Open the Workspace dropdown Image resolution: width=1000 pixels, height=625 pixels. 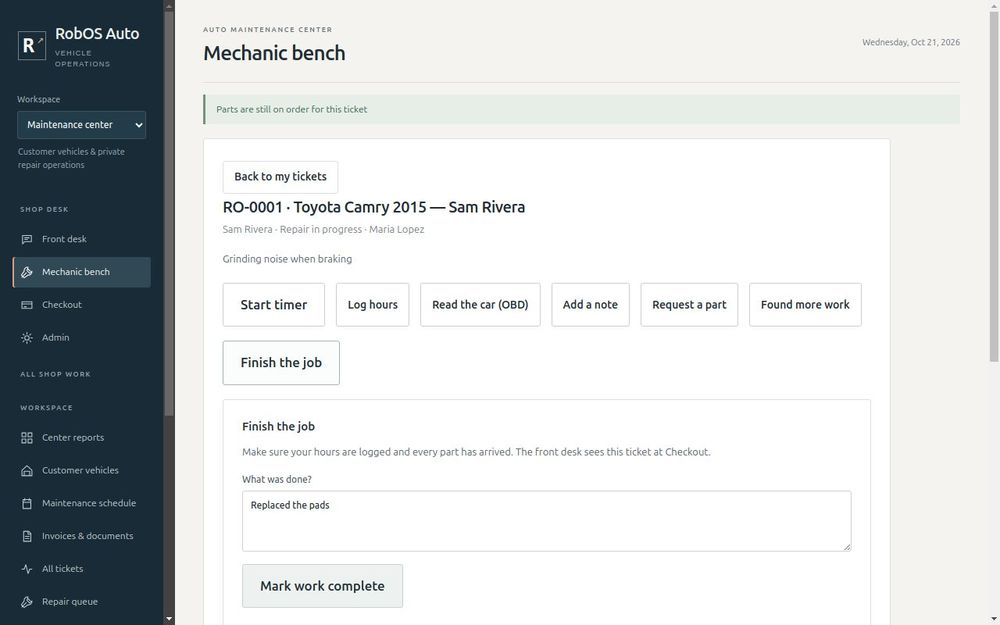coord(82,125)
